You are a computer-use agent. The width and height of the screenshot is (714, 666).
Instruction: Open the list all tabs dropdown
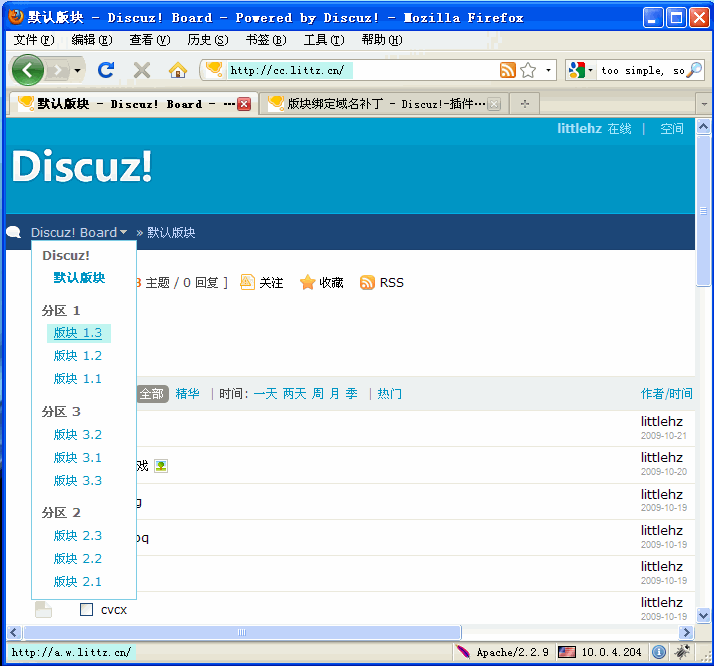704,104
